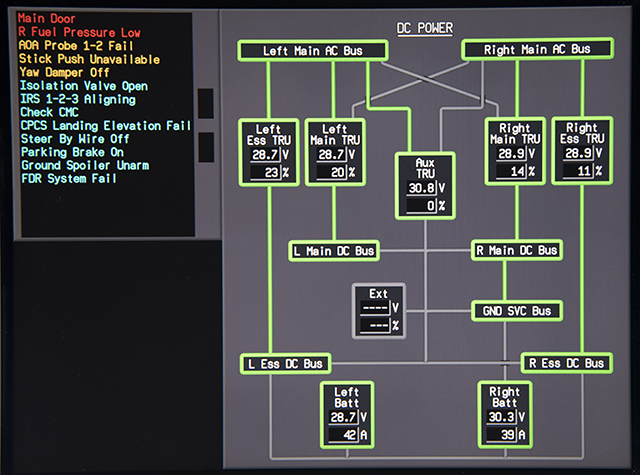Click Aux TRU 30.8 V reading

coord(422,188)
